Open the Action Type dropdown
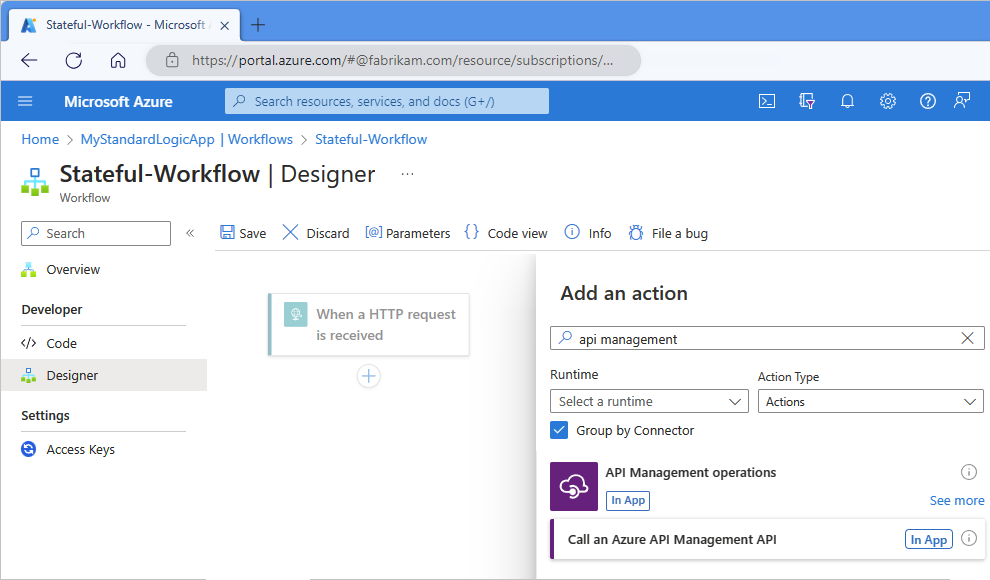 tap(871, 401)
